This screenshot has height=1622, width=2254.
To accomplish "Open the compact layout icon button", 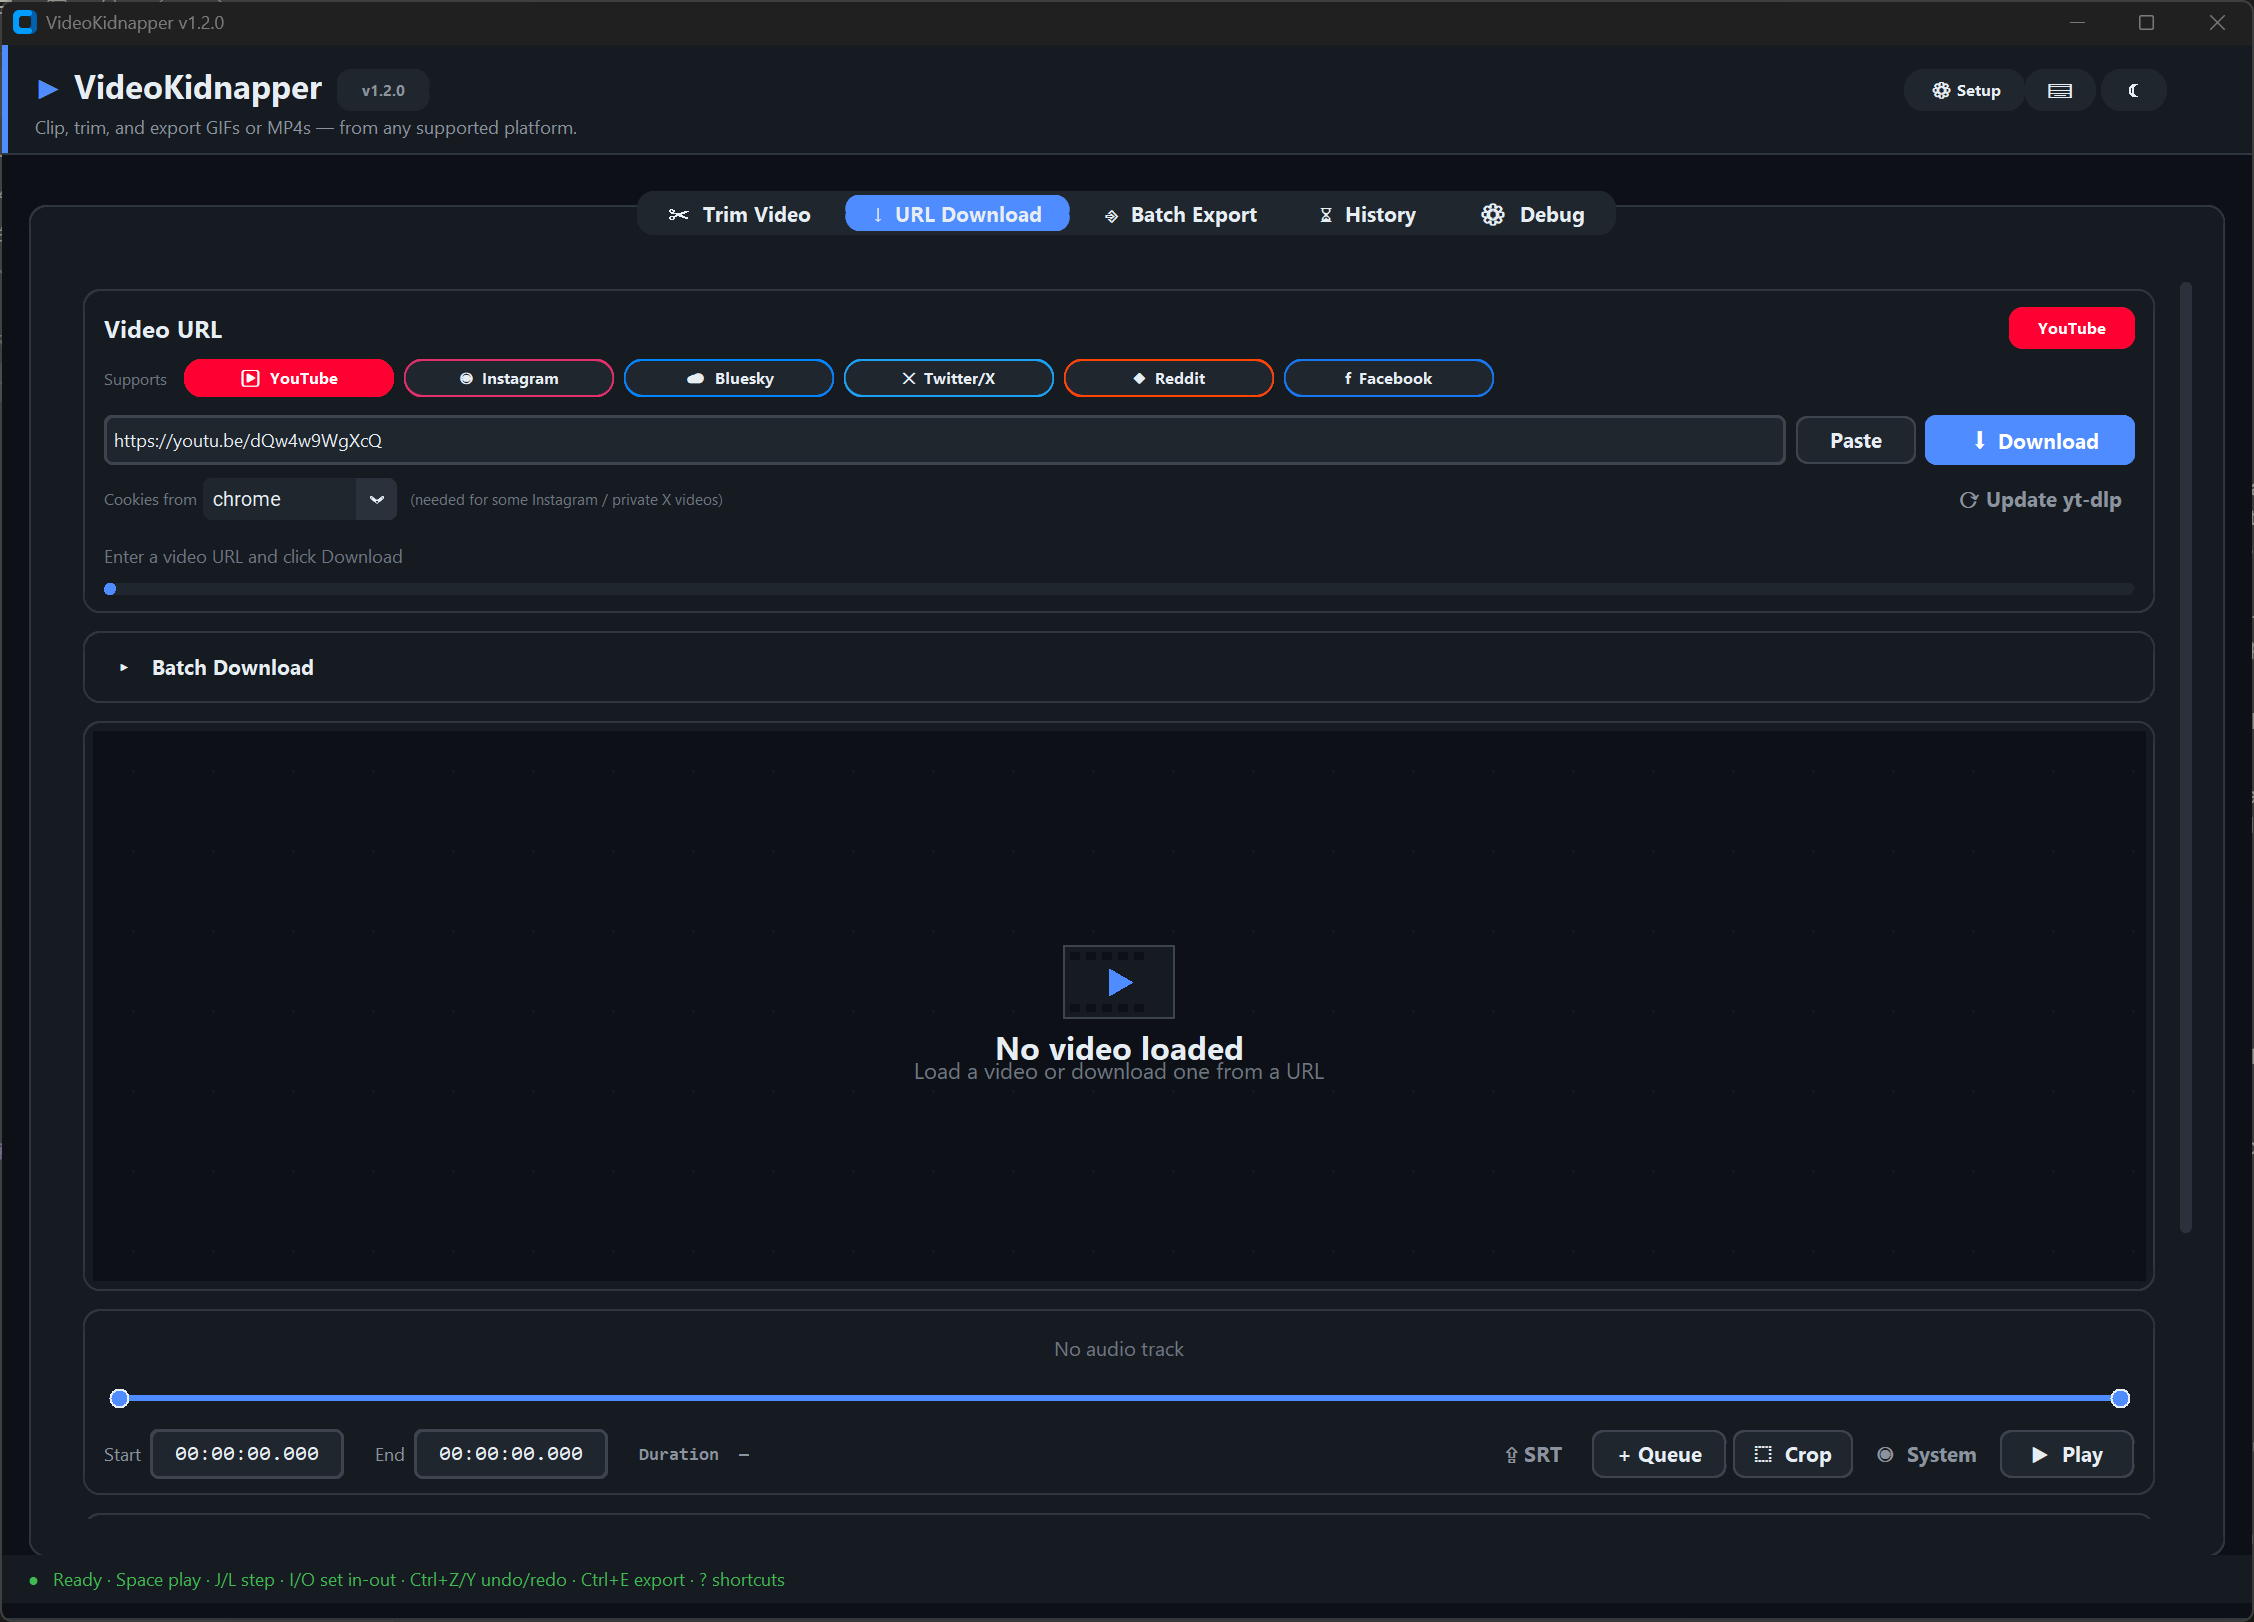I will tap(2060, 90).
